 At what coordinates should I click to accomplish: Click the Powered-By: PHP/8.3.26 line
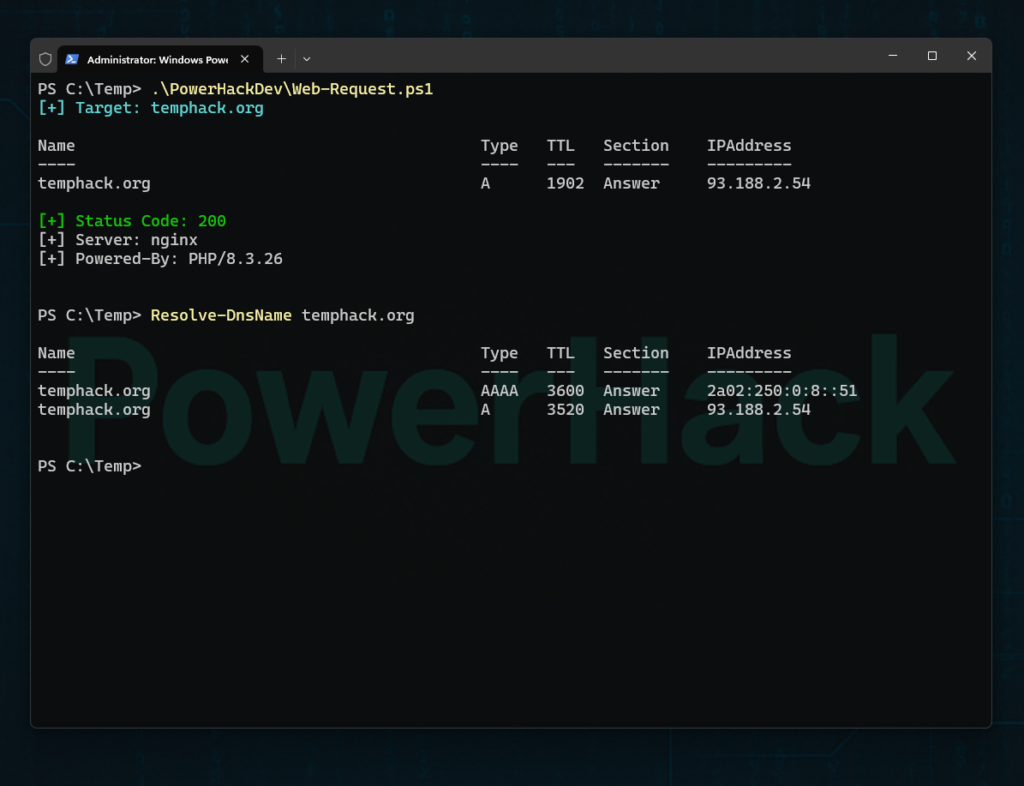coord(160,259)
